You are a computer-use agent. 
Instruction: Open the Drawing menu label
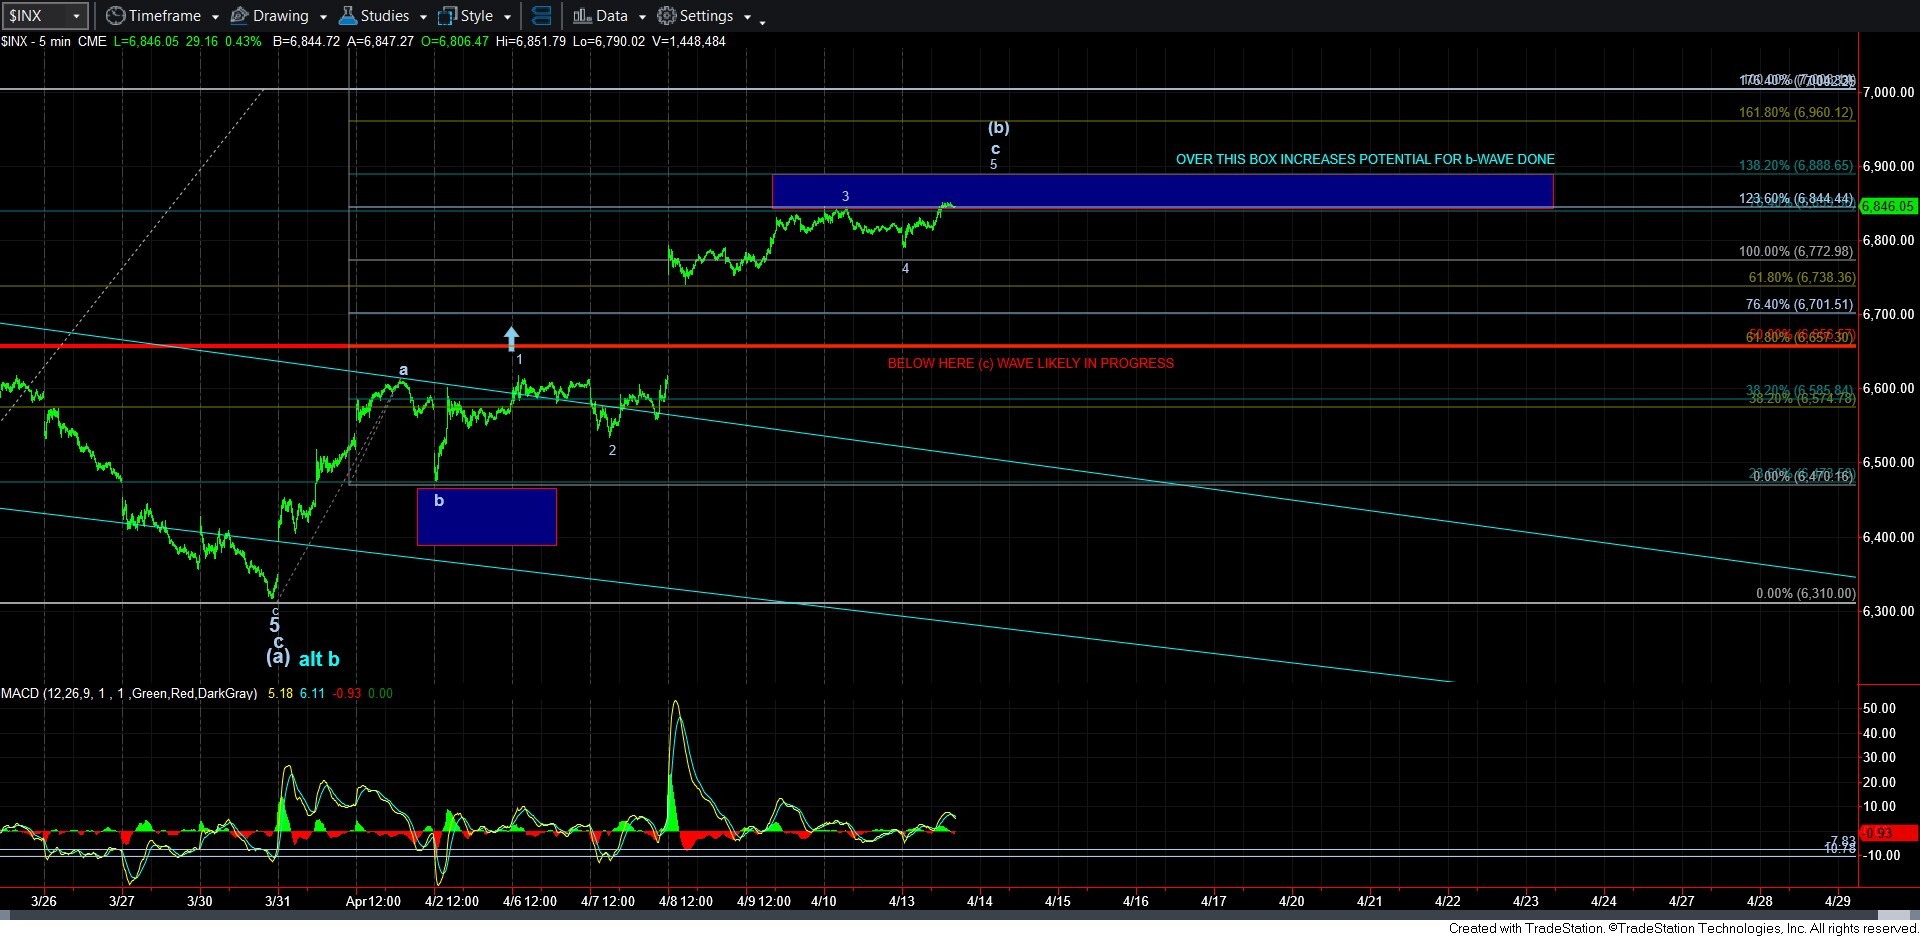280,16
